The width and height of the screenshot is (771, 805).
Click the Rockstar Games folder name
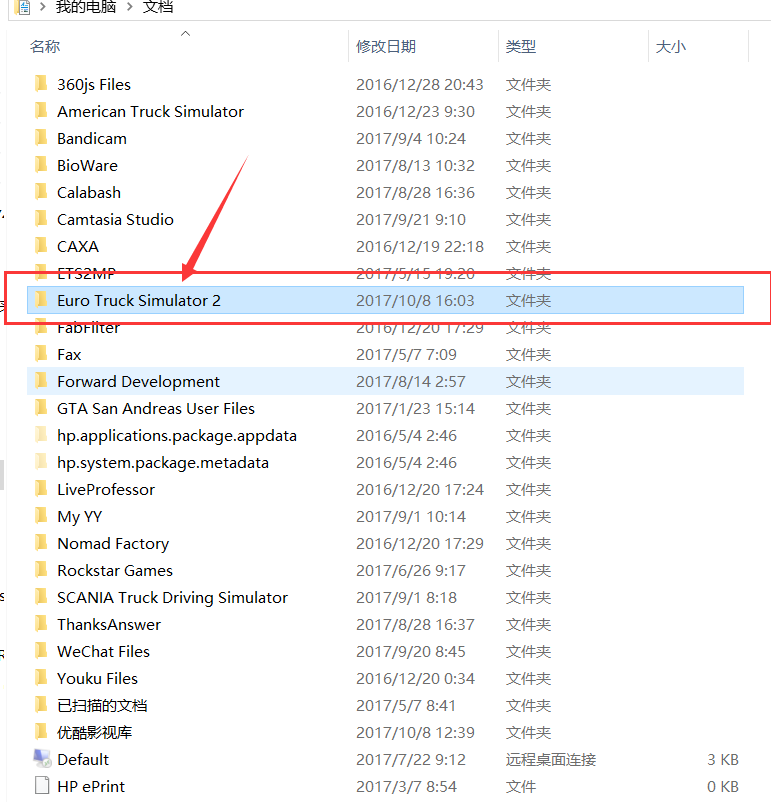[x=115, y=570]
